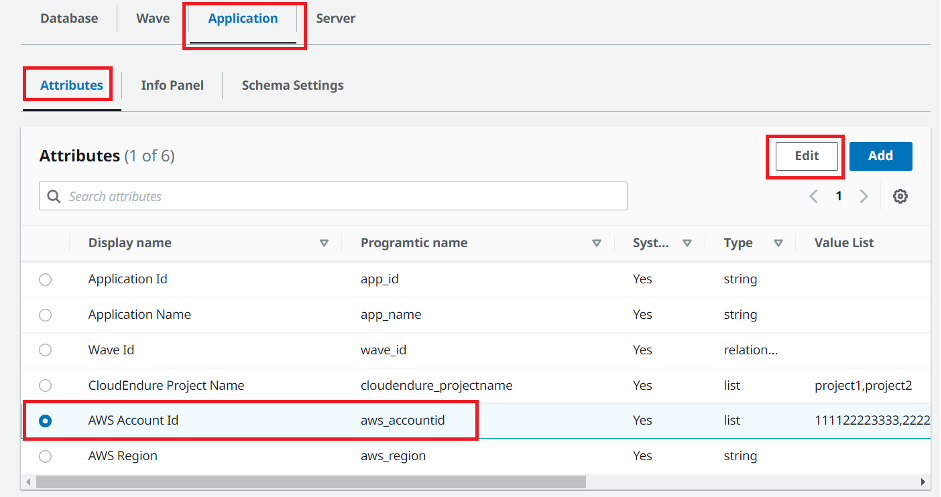The width and height of the screenshot is (941, 497).
Task: Go to next page of attributes
Action: (x=864, y=196)
